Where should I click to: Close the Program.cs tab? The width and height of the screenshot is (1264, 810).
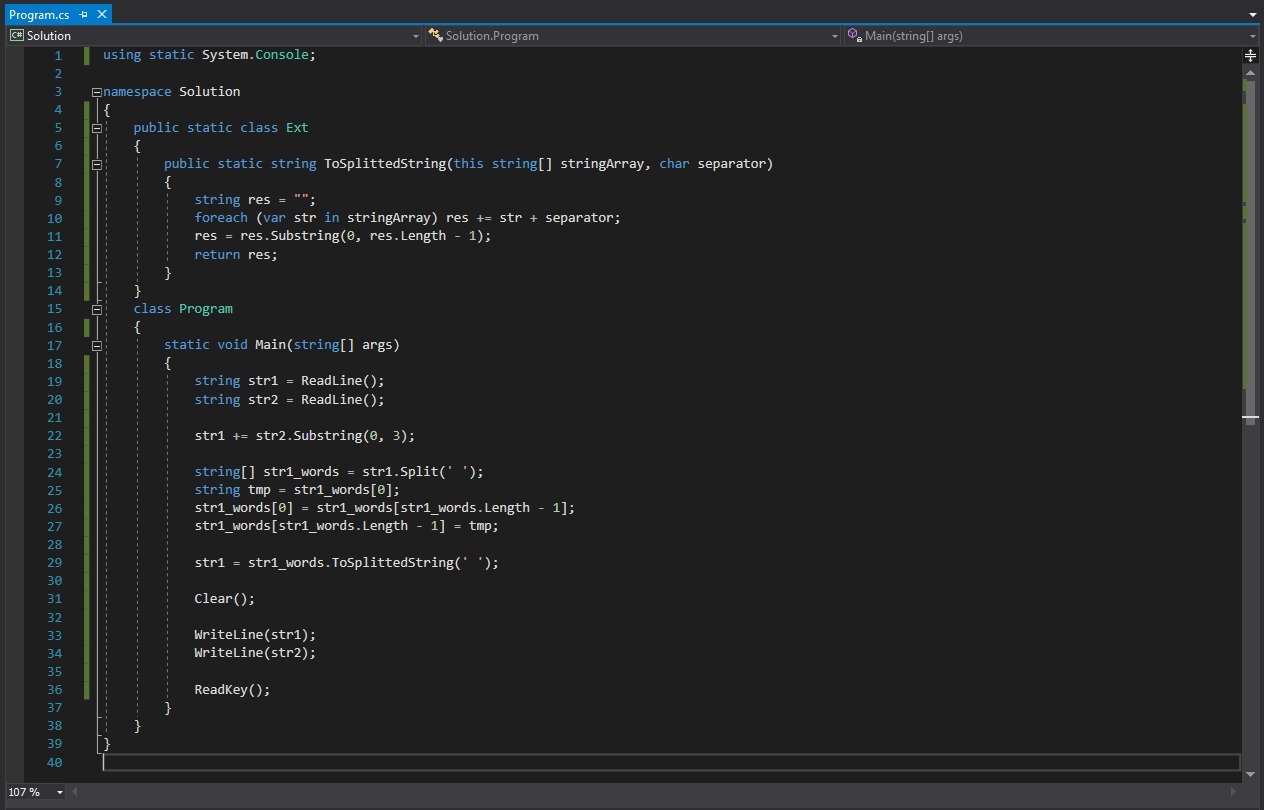pos(102,14)
